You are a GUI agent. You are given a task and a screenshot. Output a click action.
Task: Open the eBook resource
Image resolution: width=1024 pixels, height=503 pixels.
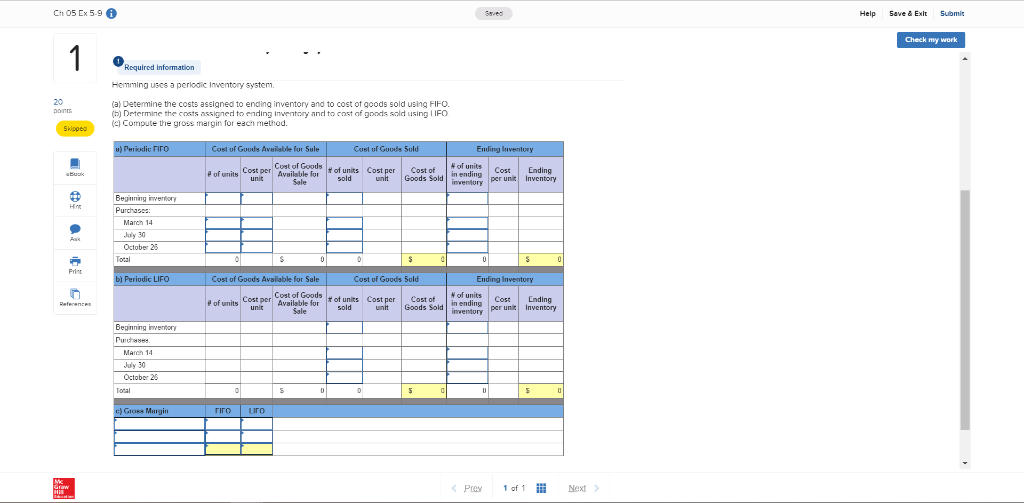pyautogui.click(x=74, y=166)
